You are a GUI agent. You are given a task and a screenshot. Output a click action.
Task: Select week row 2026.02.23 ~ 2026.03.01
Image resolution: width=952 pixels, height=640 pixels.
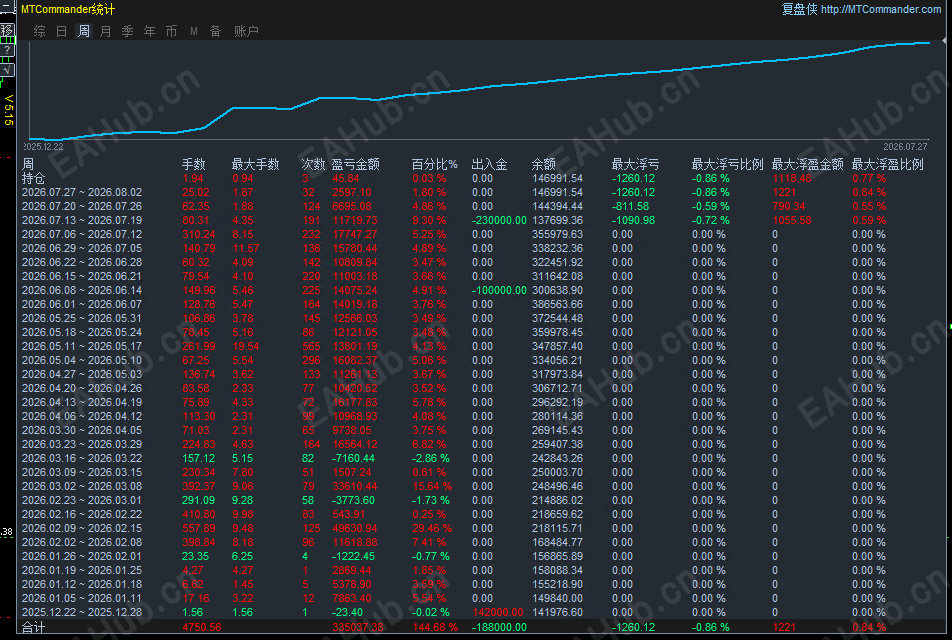(x=82, y=500)
